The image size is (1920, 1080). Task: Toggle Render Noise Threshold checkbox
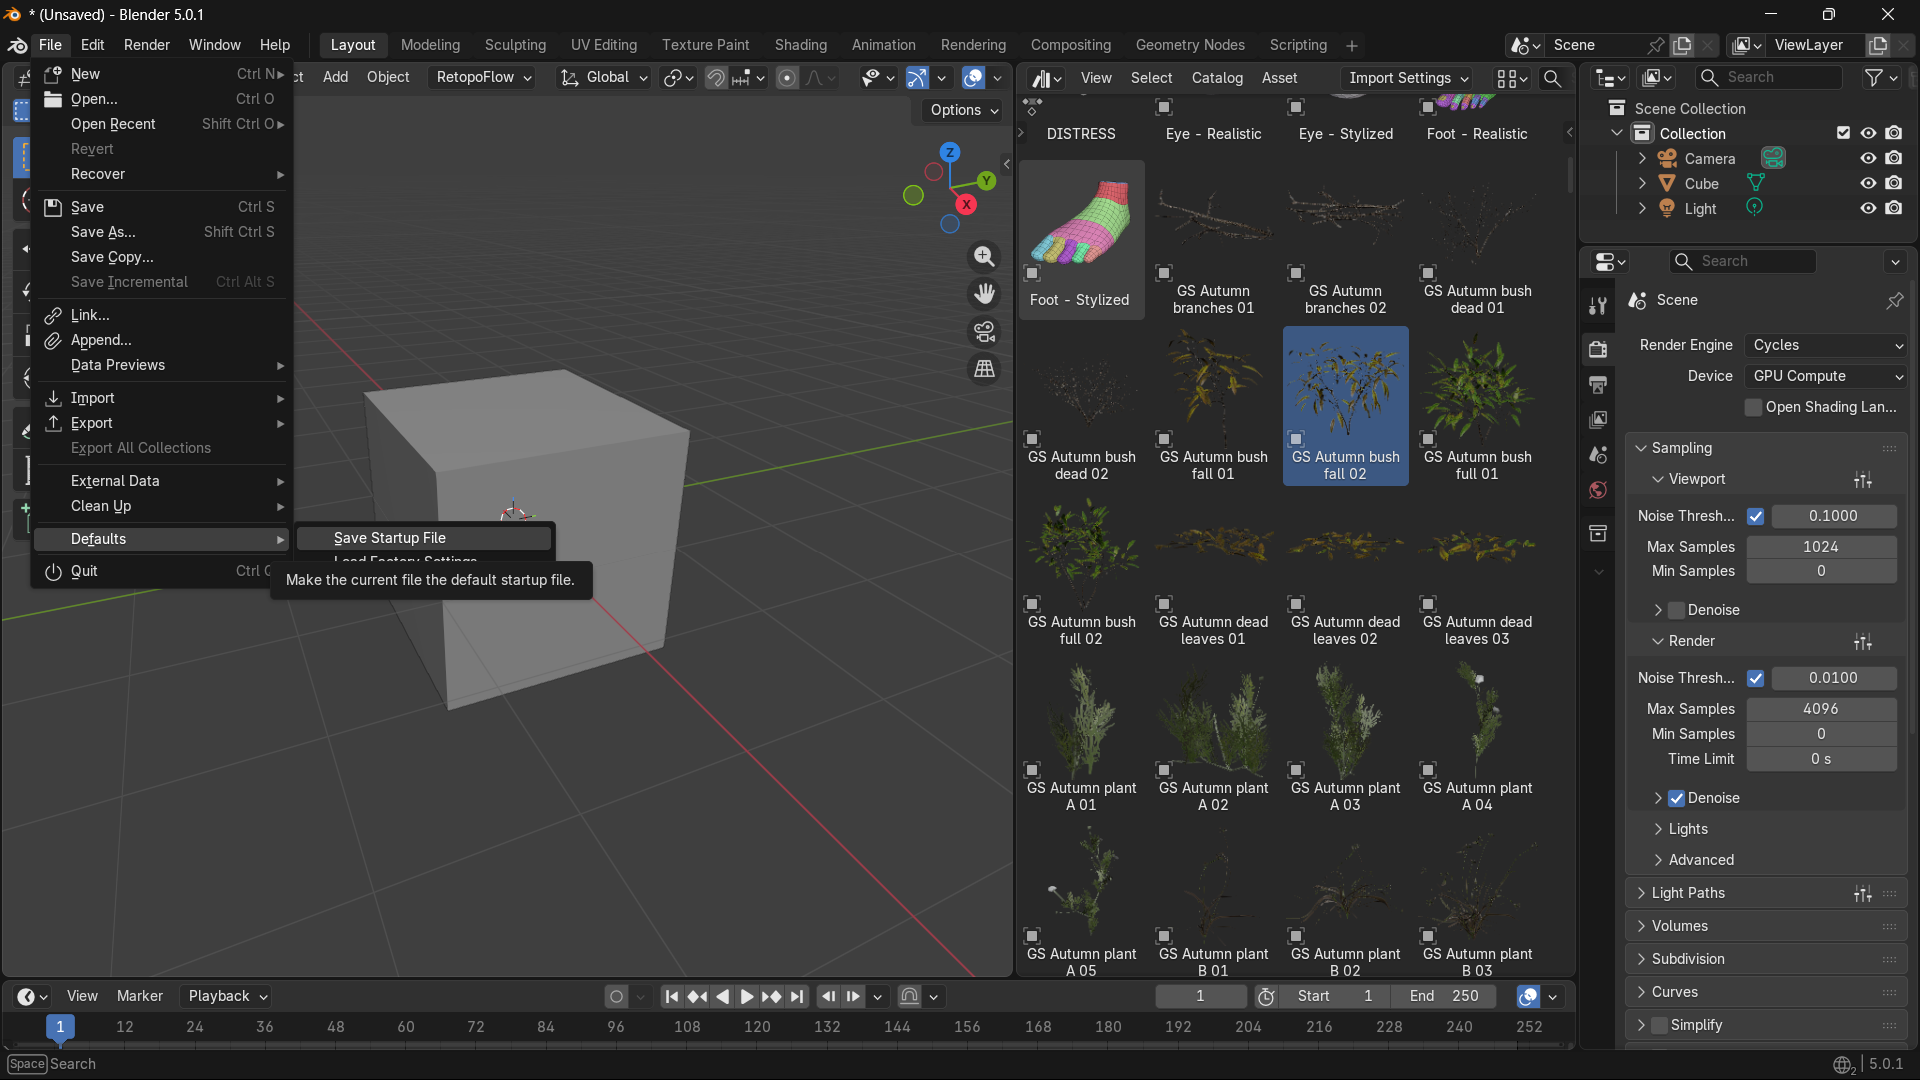1756,678
